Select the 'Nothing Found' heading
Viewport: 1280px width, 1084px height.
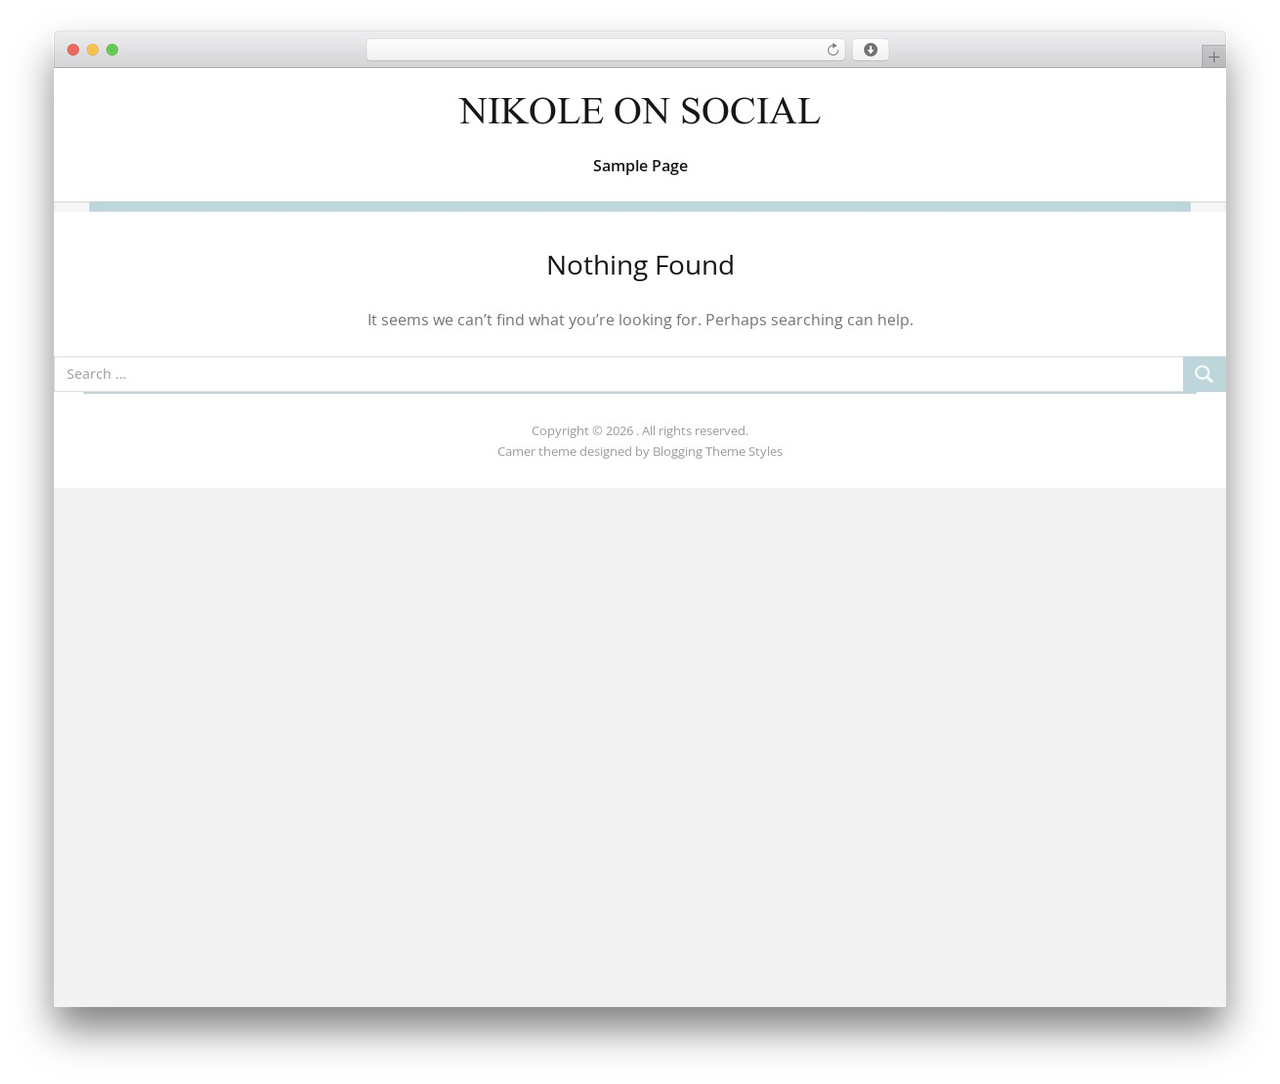pos(640,265)
